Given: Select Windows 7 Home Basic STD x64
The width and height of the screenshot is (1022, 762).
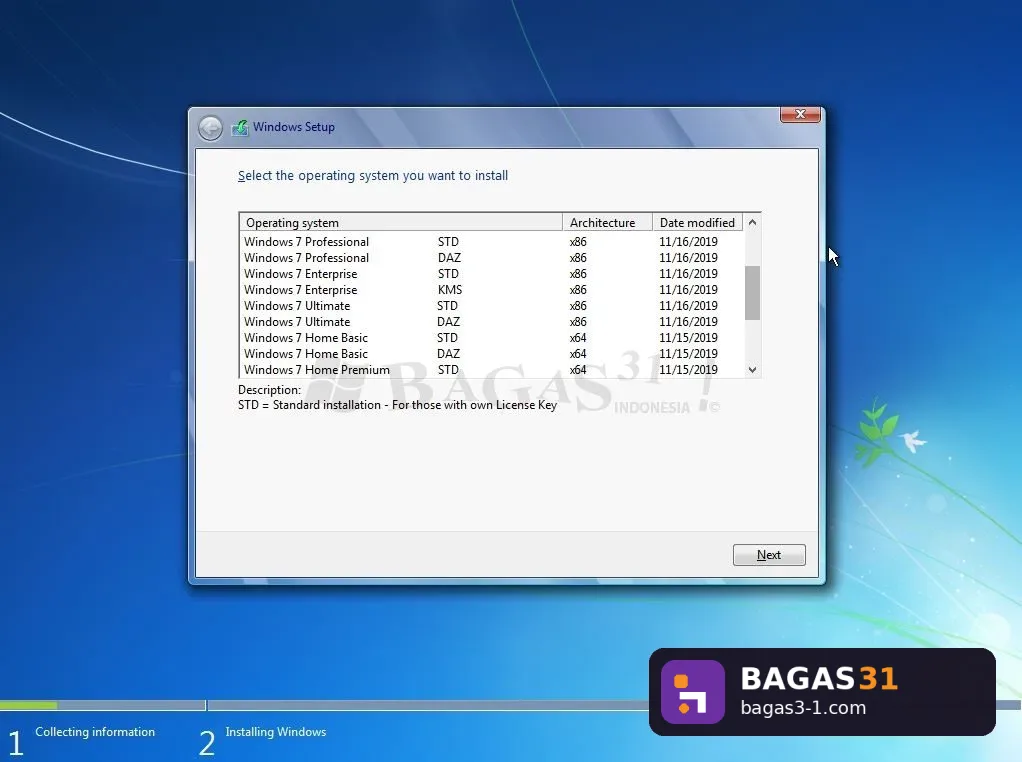Looking at the screenshot, I should point(491,338).
